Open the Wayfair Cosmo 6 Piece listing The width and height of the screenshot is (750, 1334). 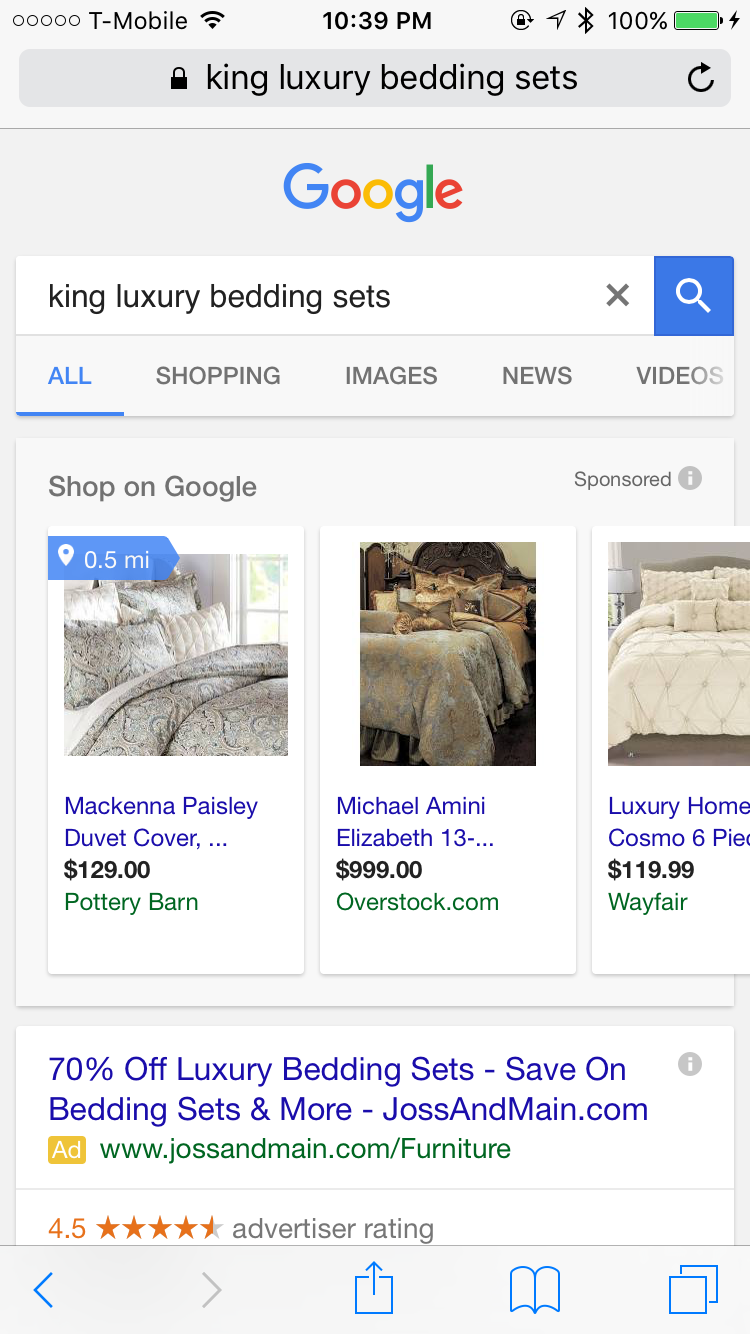pos(678,821)
